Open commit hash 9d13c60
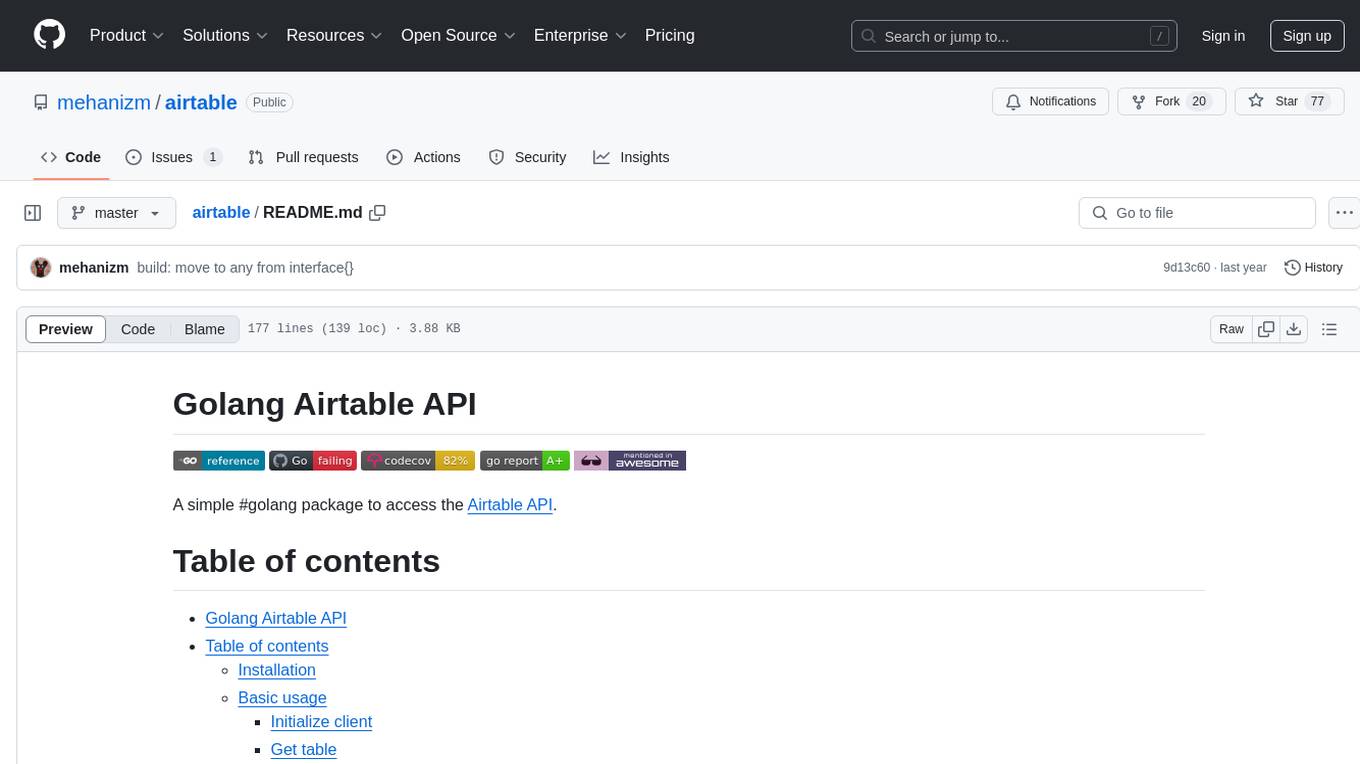Screen dimensions: 1360x764 point(1186,268)
